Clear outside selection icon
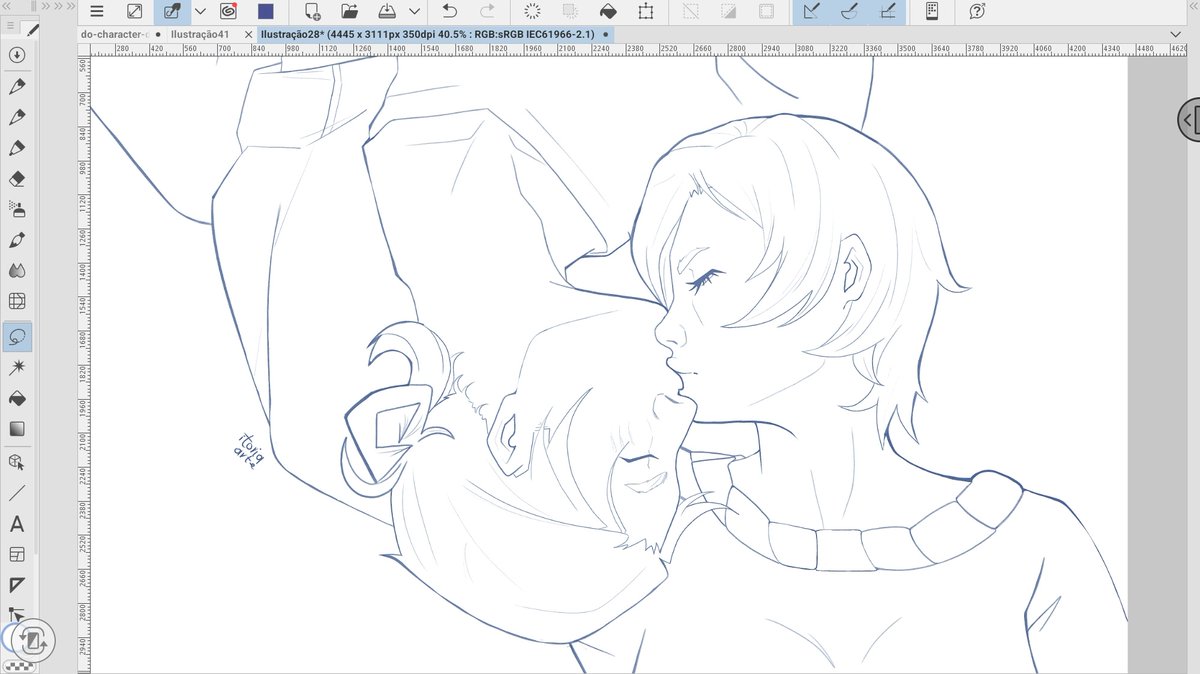Image resolution: width=1200 pixels, height=674 pixels. [x=570, y=11]
